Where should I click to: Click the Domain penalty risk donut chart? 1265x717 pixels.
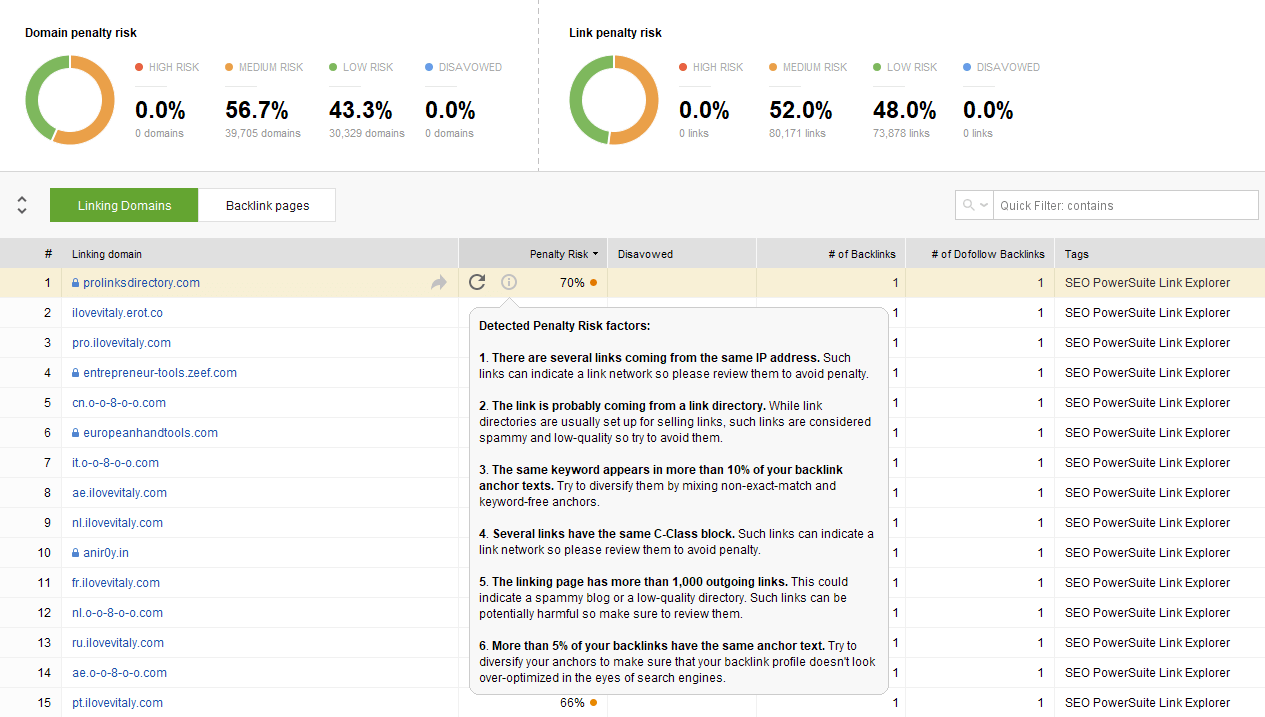(70, 100)
